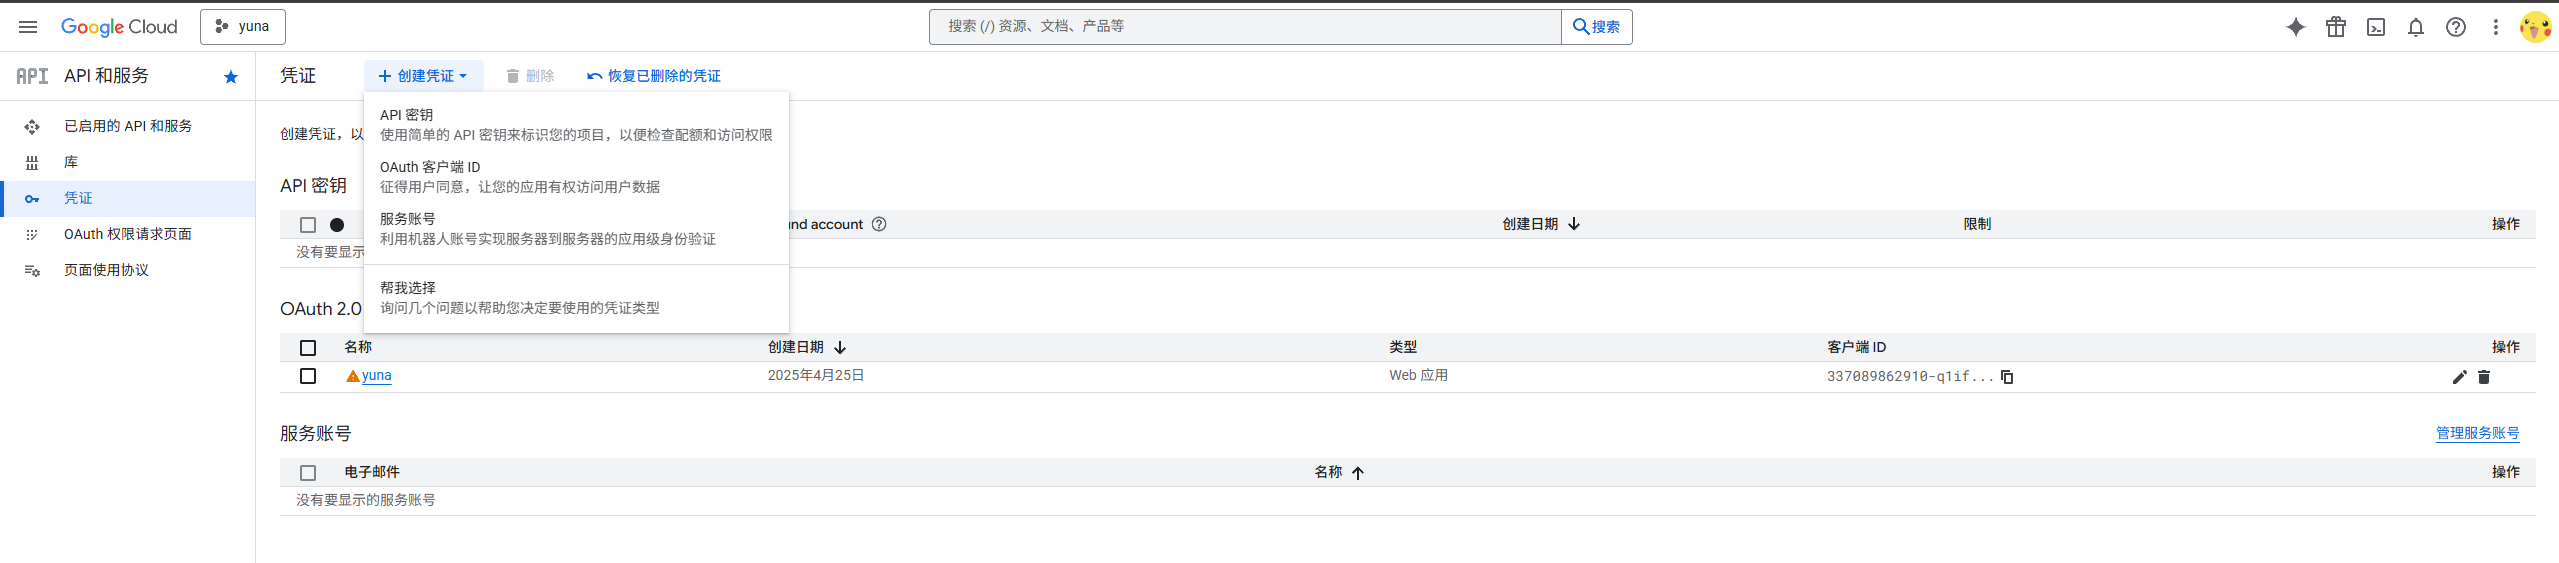Activate Cloud Shell terminal icon
The height and width of the screenshot is (563, 2559).
(x=2375, y=27)
